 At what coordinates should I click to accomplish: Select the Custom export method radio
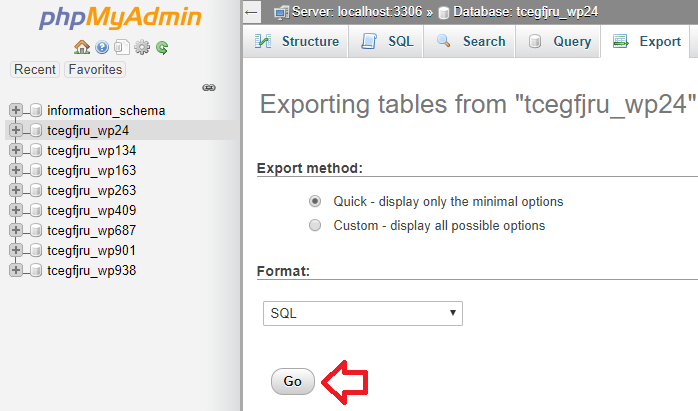pos(315,225)
